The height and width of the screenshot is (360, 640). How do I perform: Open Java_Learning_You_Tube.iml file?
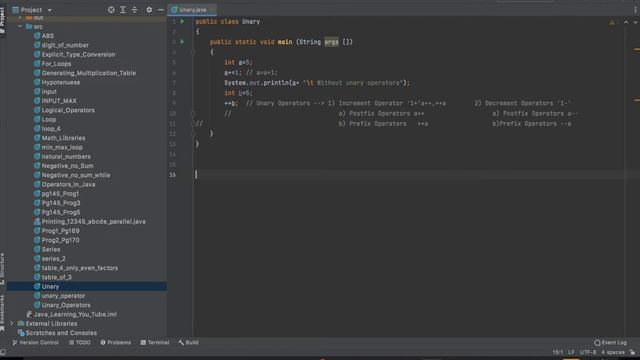[x=75, y=314]
